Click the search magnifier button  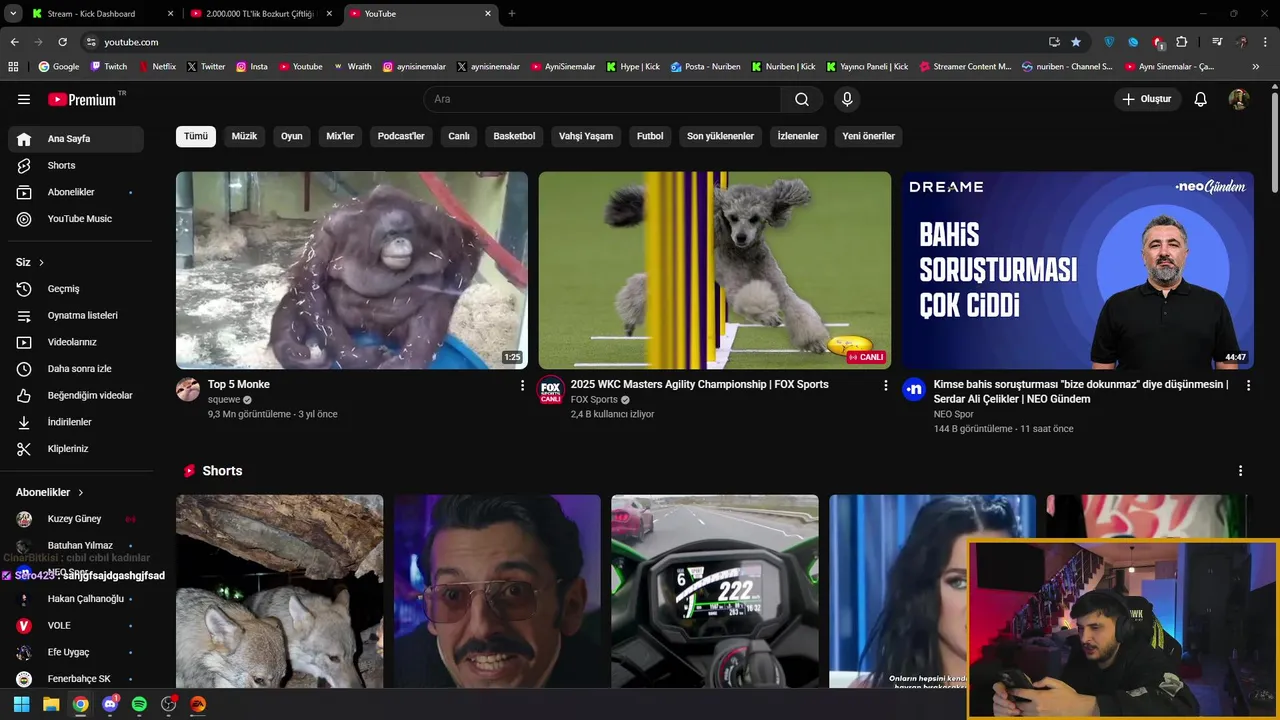[802, 99]
